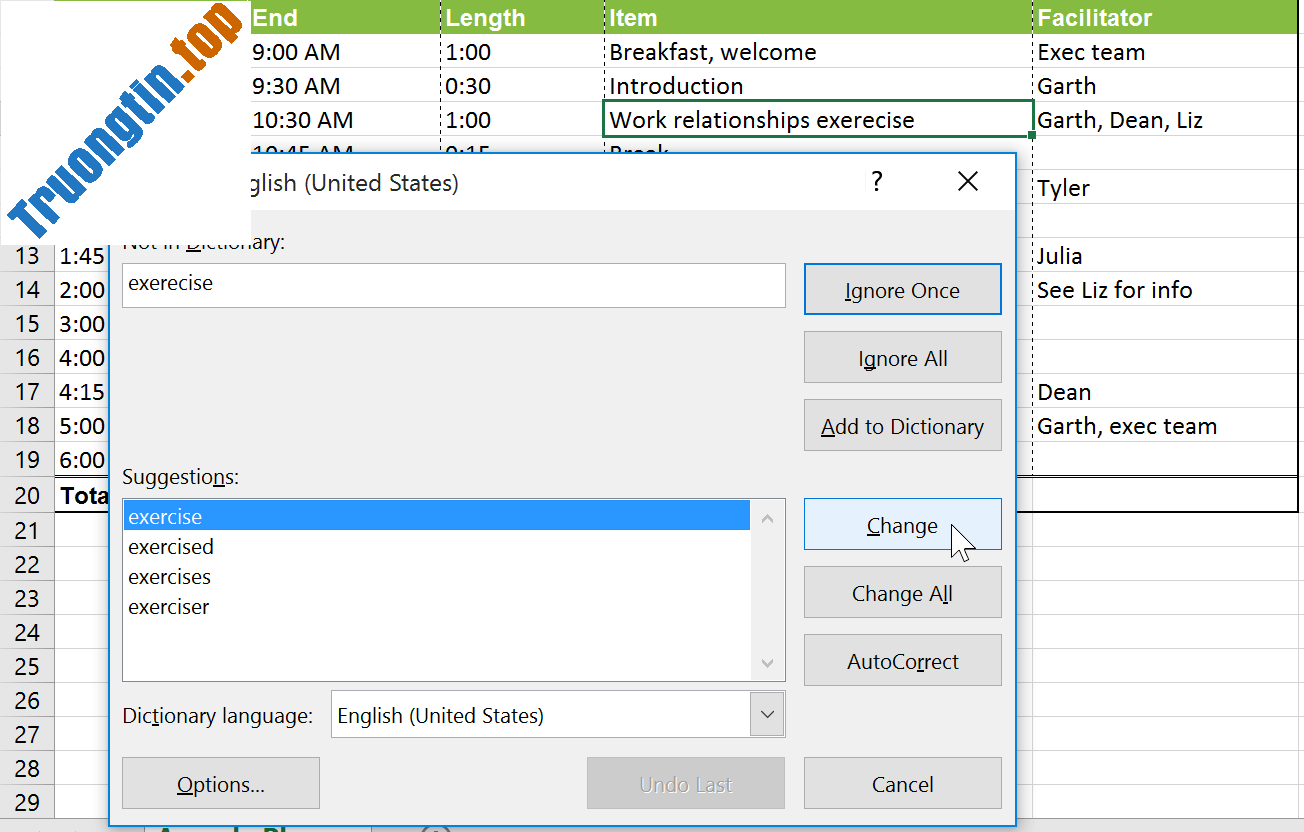The width and height of the screenshot is (1304, 832).
Task: Open spelling Options dialog
Action: [x=221, y=784]
